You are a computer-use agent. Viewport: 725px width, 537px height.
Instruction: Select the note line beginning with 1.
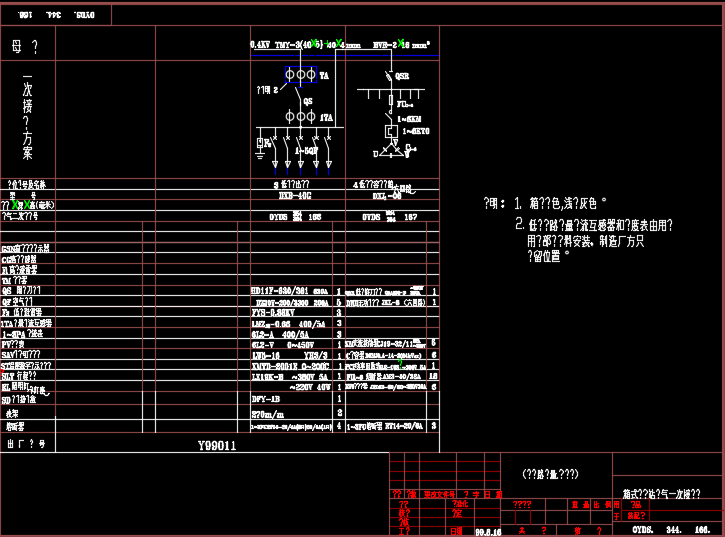click(560, 203)
